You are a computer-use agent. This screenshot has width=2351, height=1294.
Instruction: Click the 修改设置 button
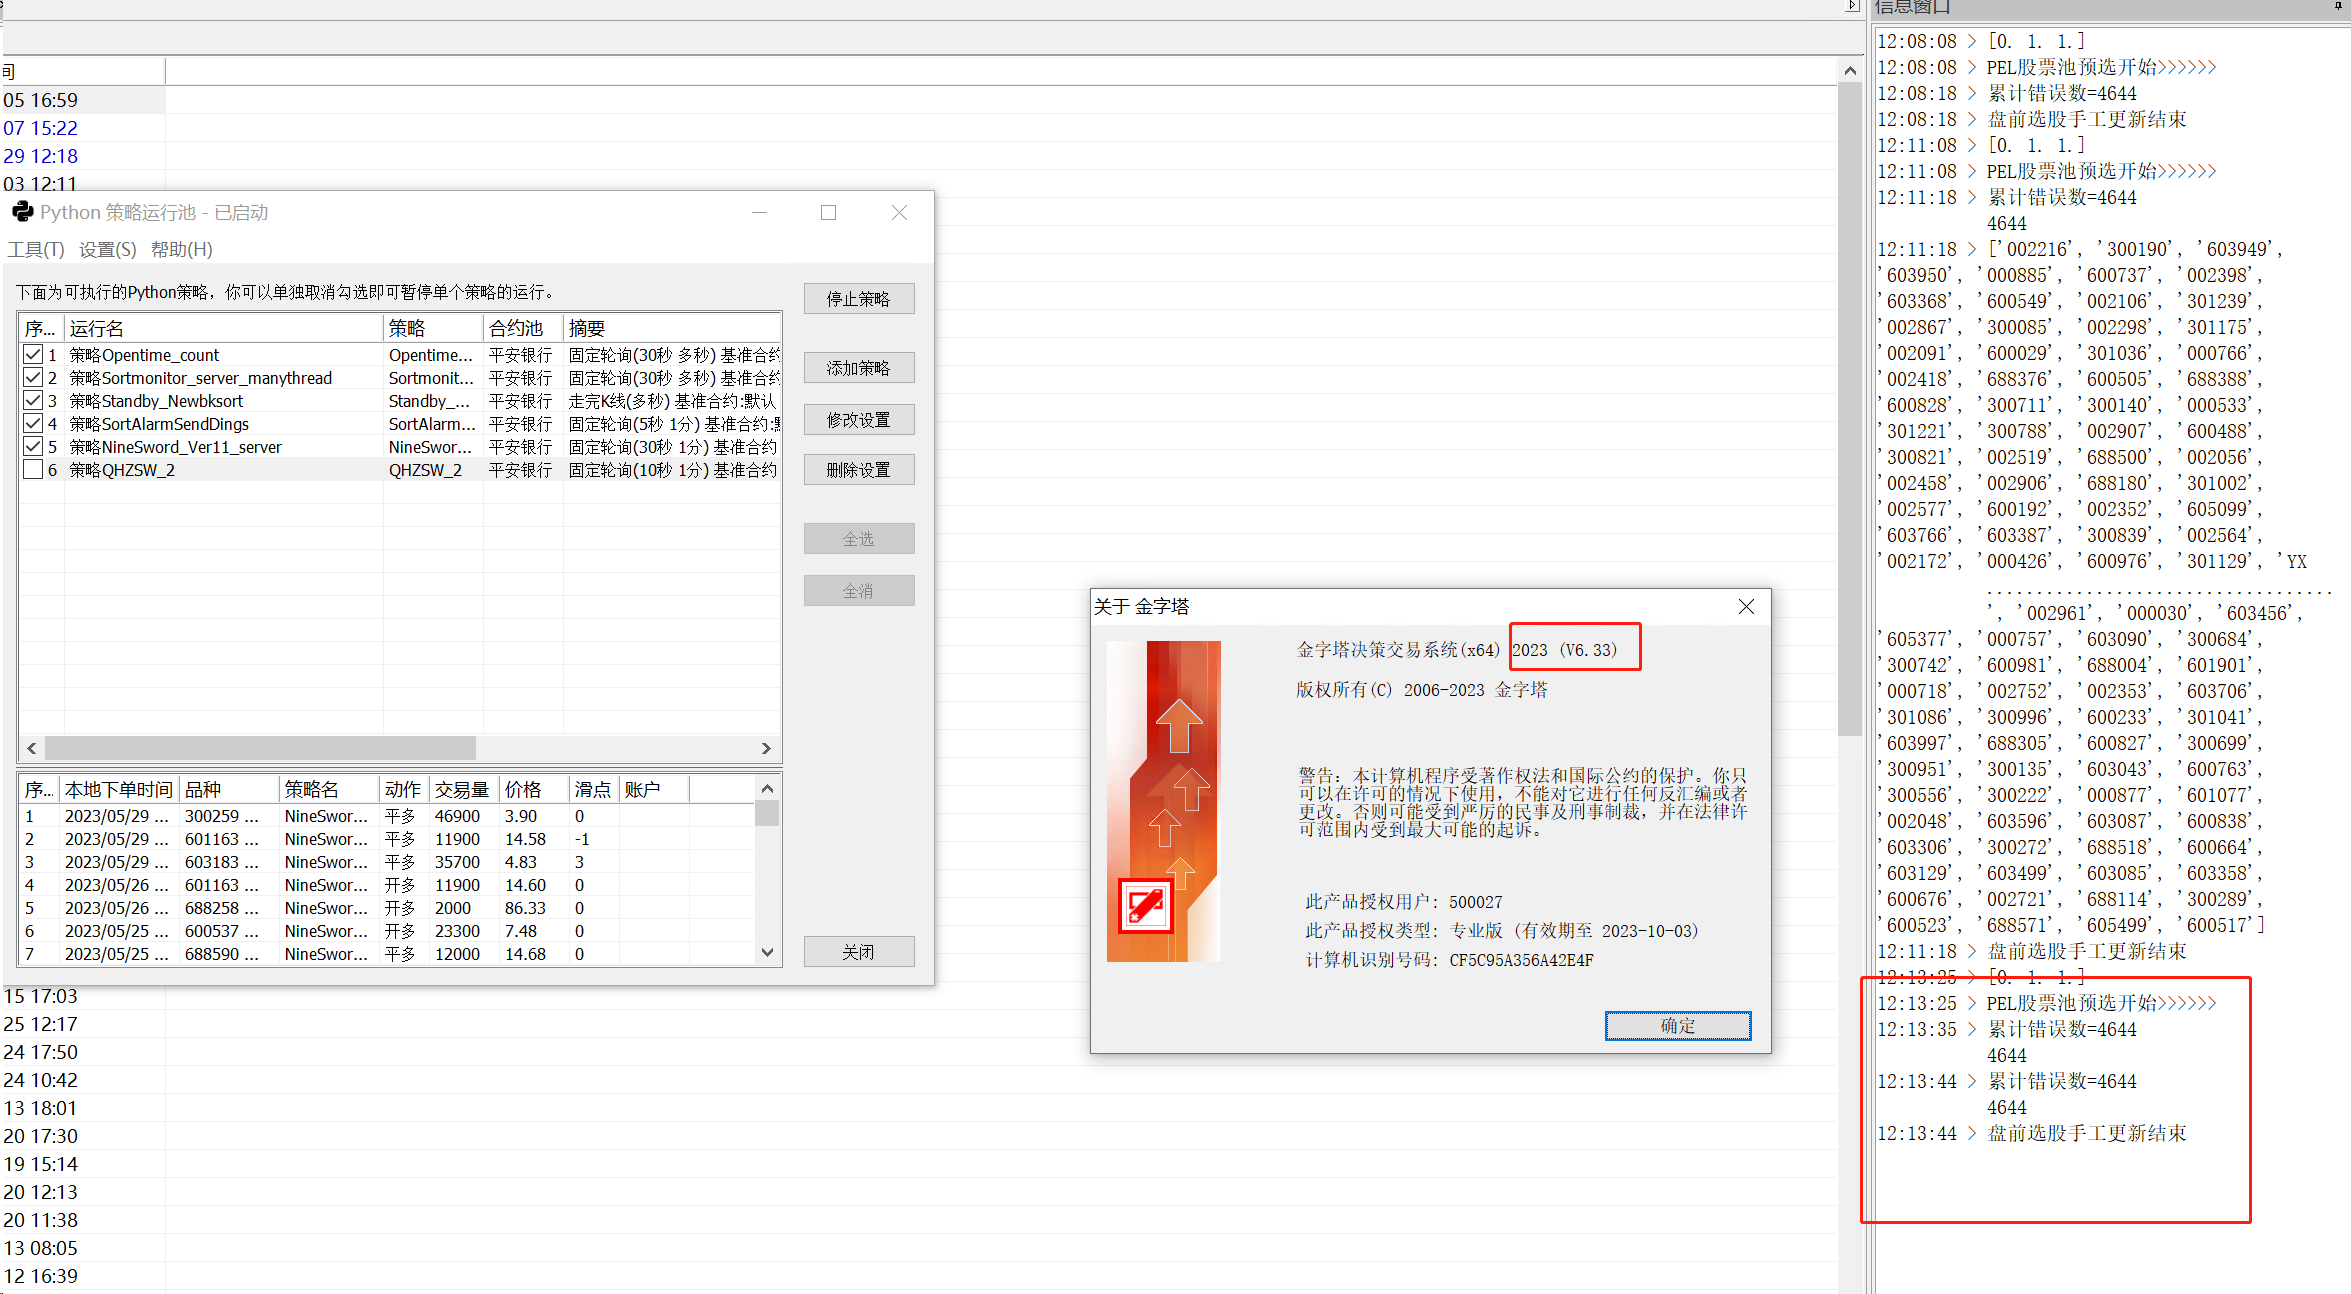point(859,420)
